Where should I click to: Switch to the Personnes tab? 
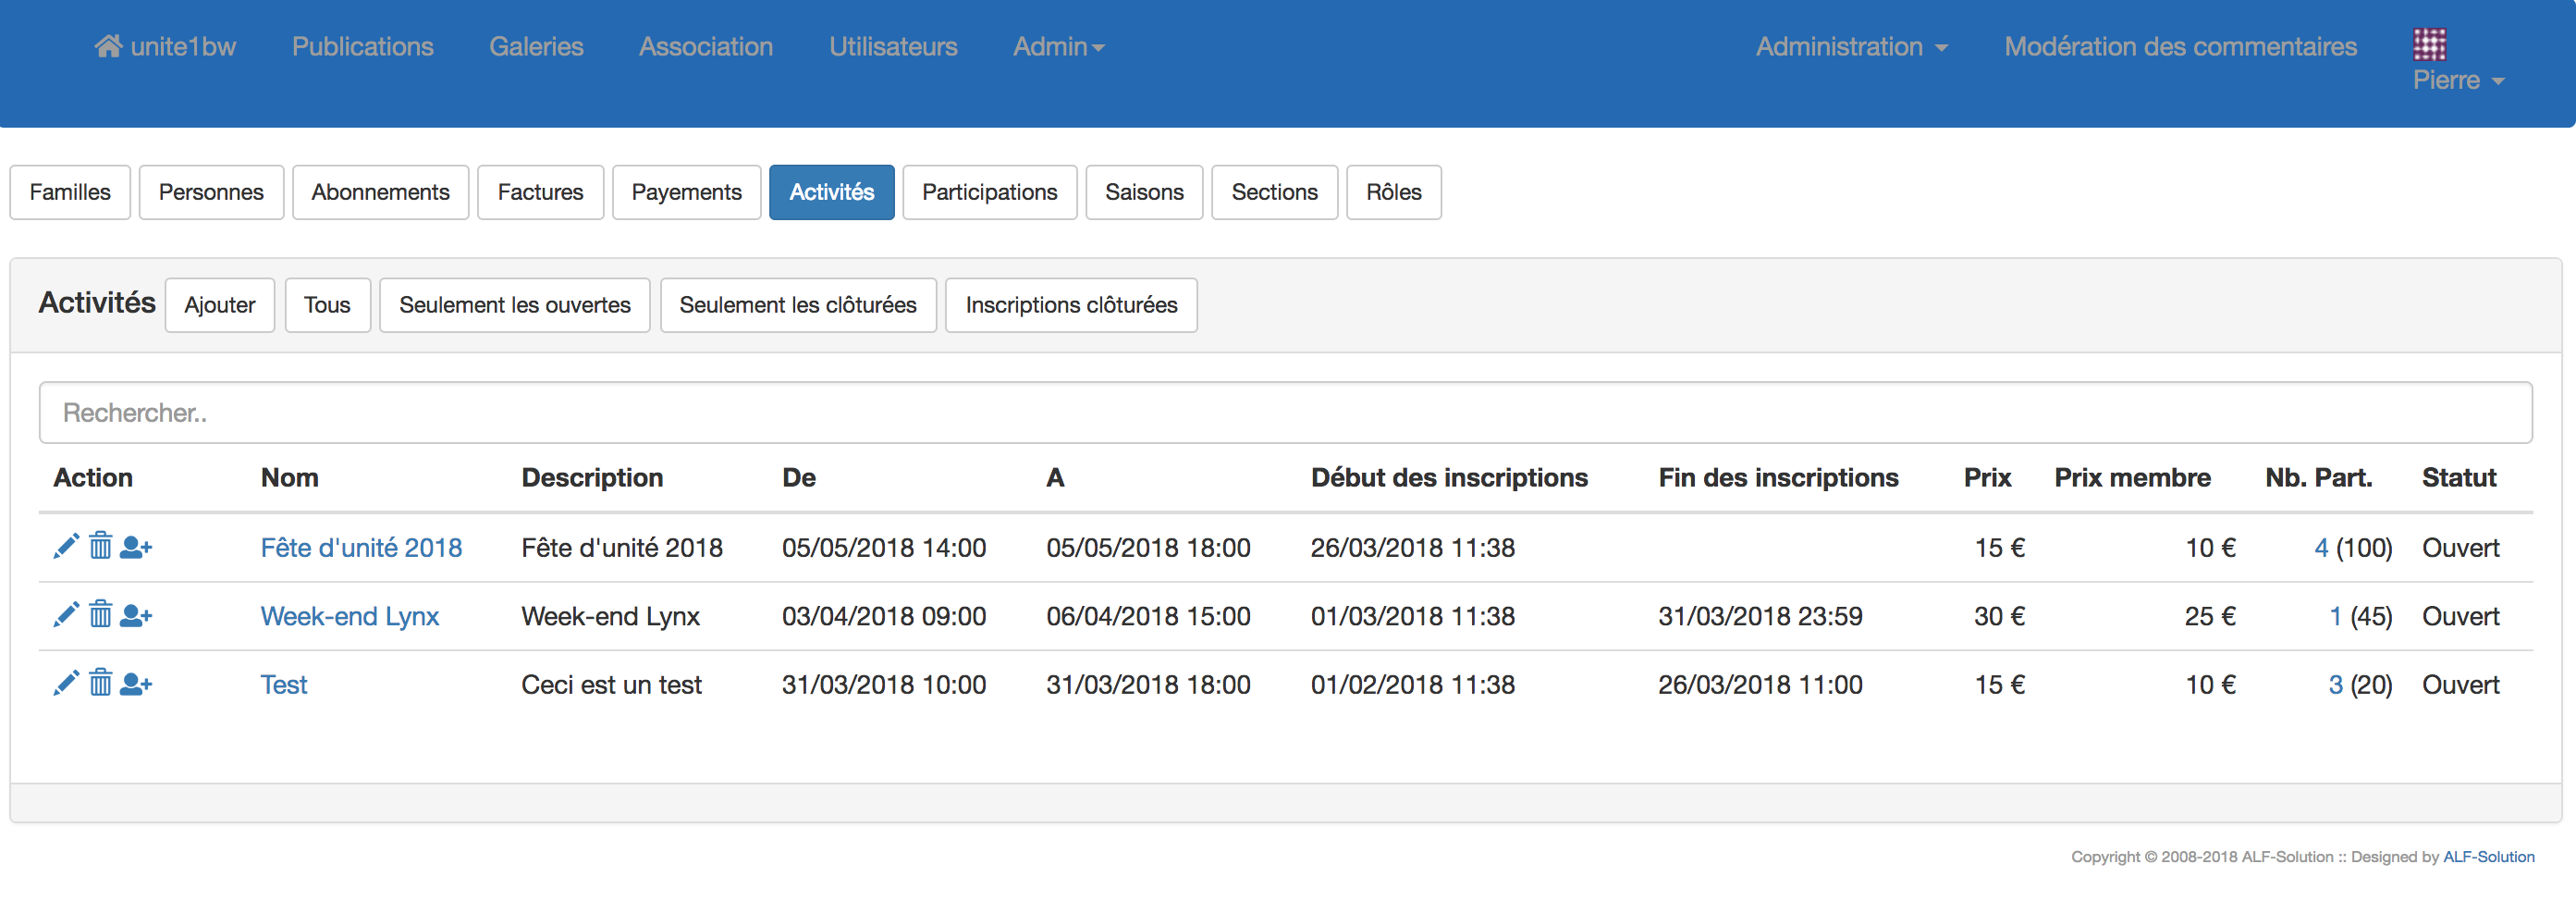tap(211, 192)
